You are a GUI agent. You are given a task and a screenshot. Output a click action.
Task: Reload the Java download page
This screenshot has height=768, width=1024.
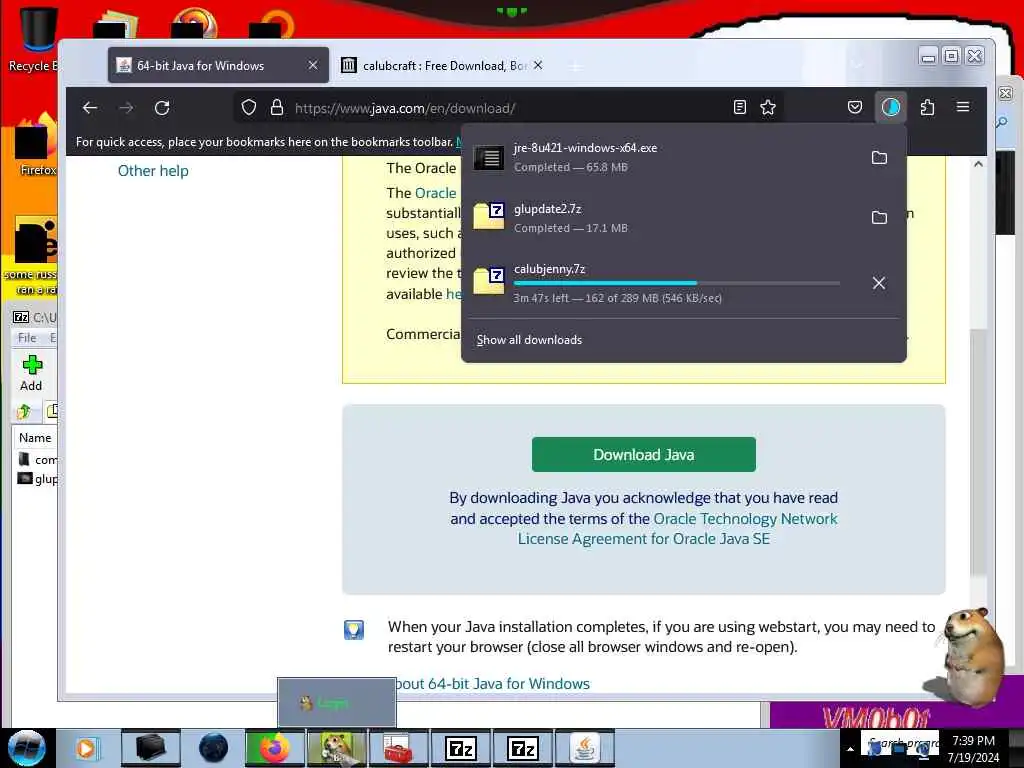tap(162, 108)
